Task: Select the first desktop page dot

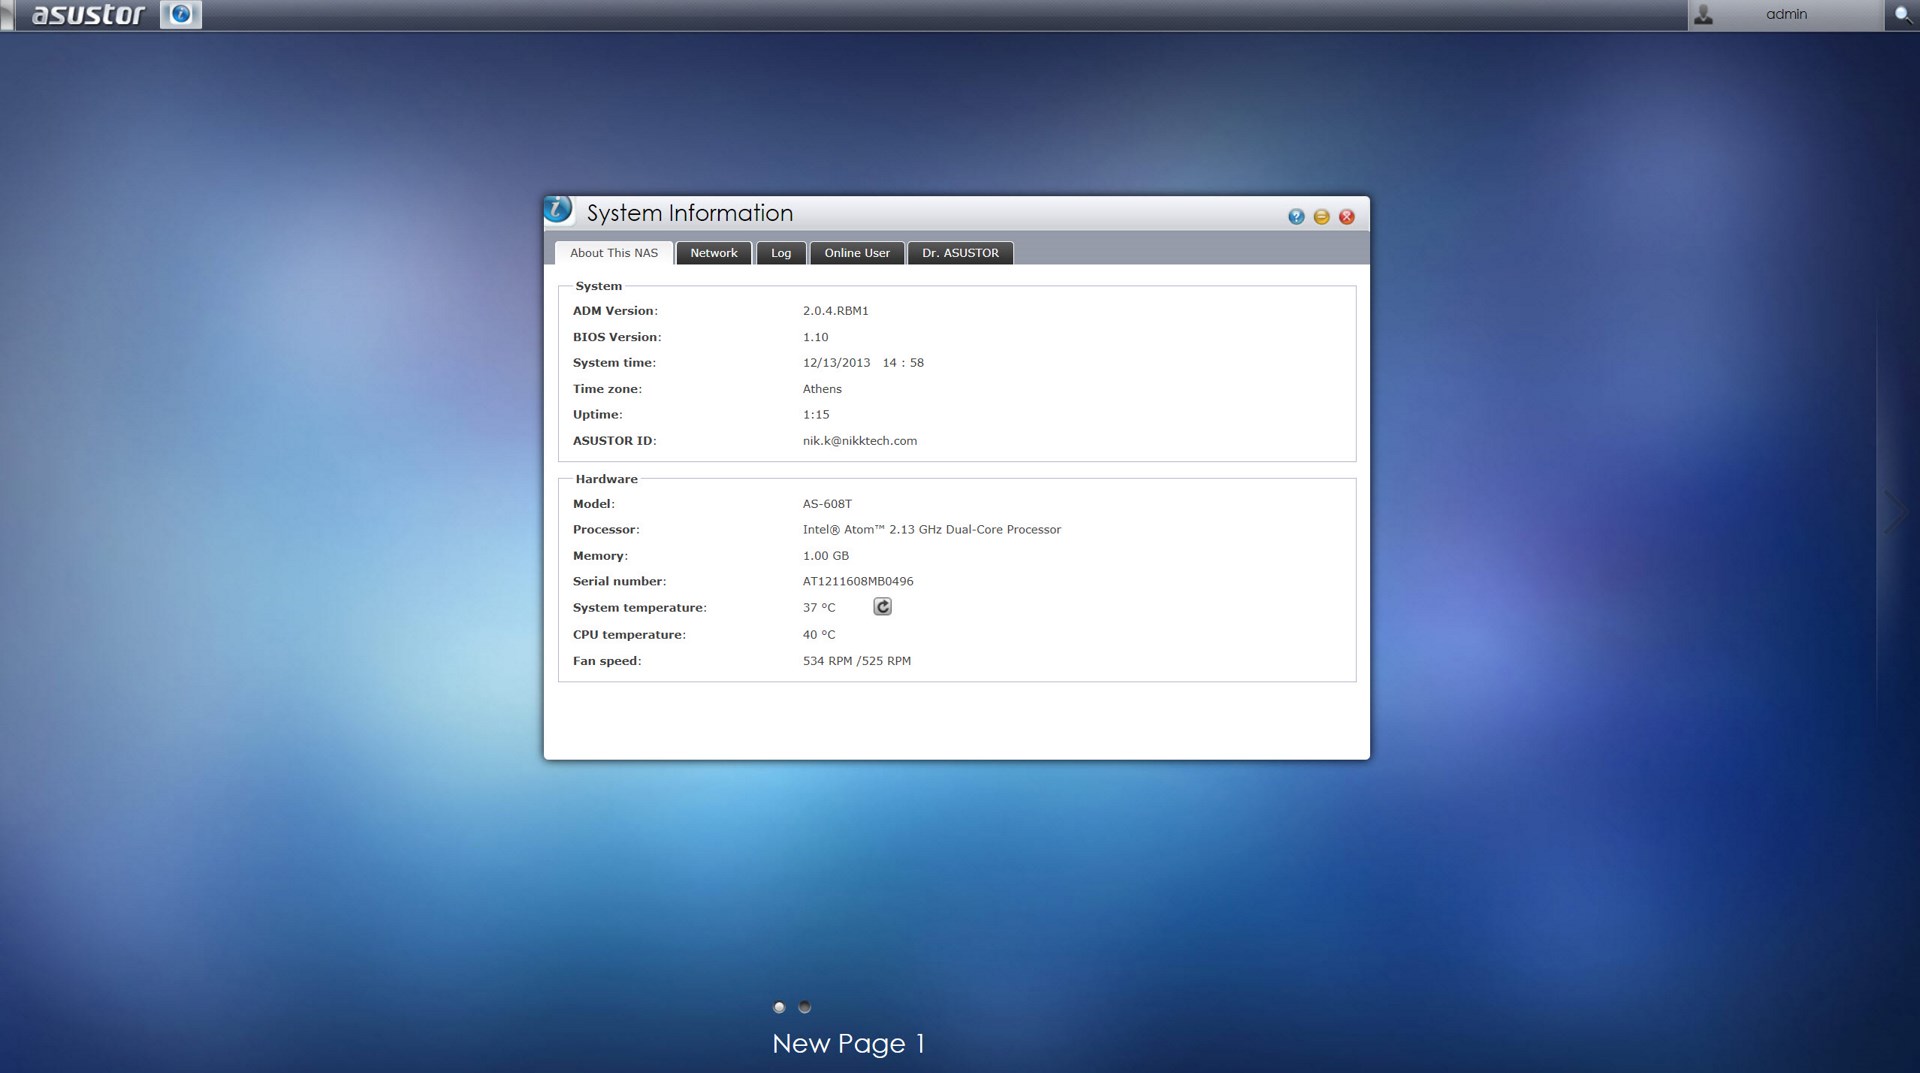Action: [779, 1007]
